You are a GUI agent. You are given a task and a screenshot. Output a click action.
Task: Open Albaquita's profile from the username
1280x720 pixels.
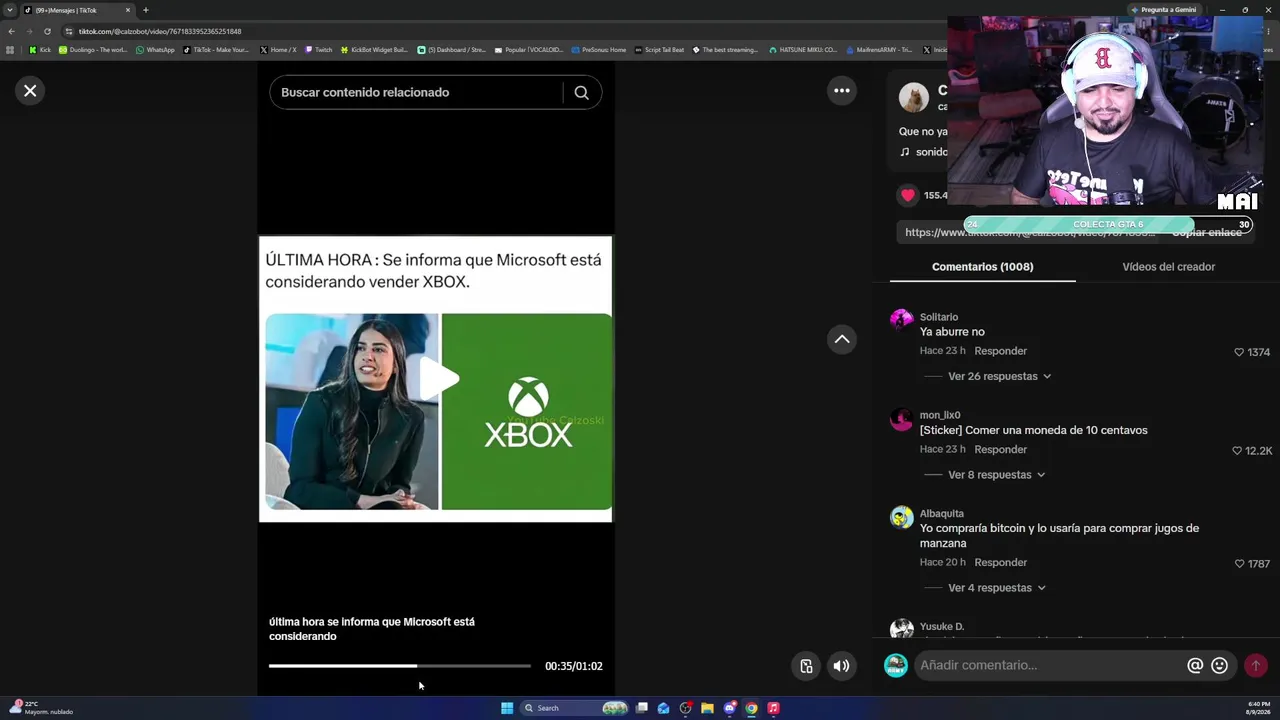click(x=942, y=514)
